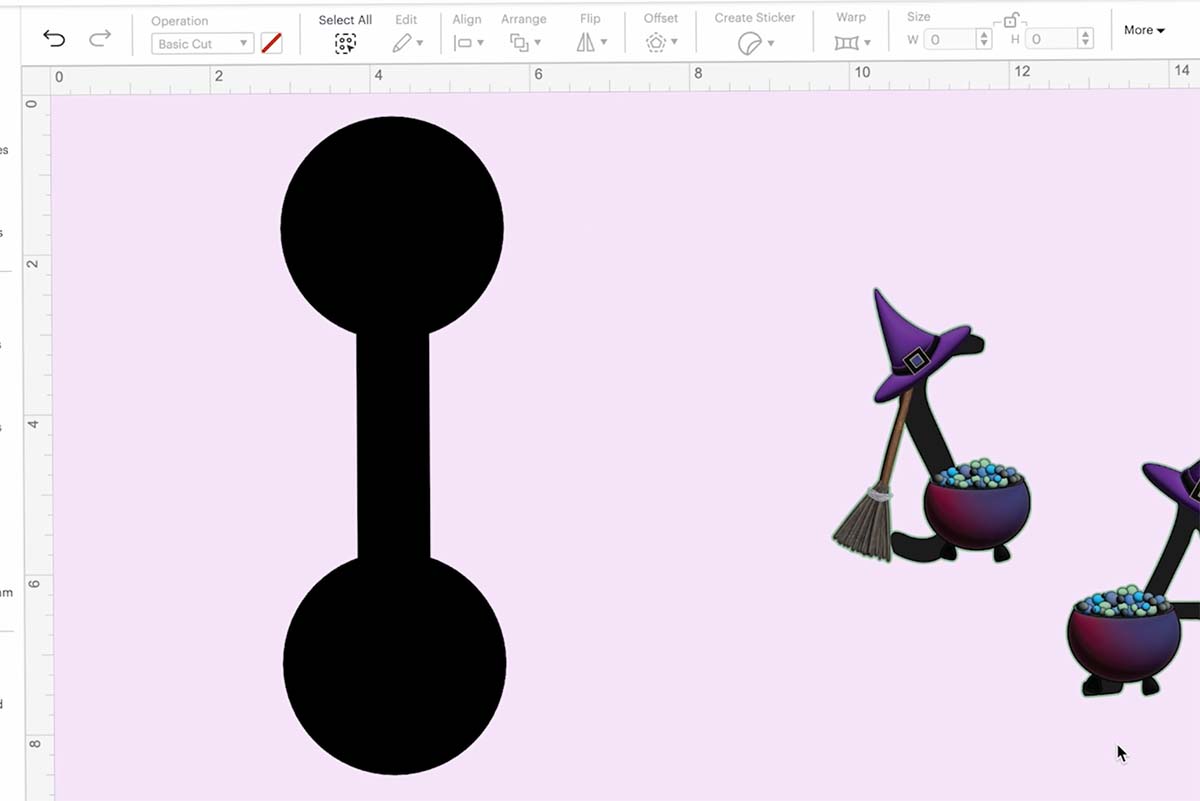Image resolution: width=1200 pixels, height=801 pixels.
Task: Click the Redo arrow icon
Action: coord(100,39)
